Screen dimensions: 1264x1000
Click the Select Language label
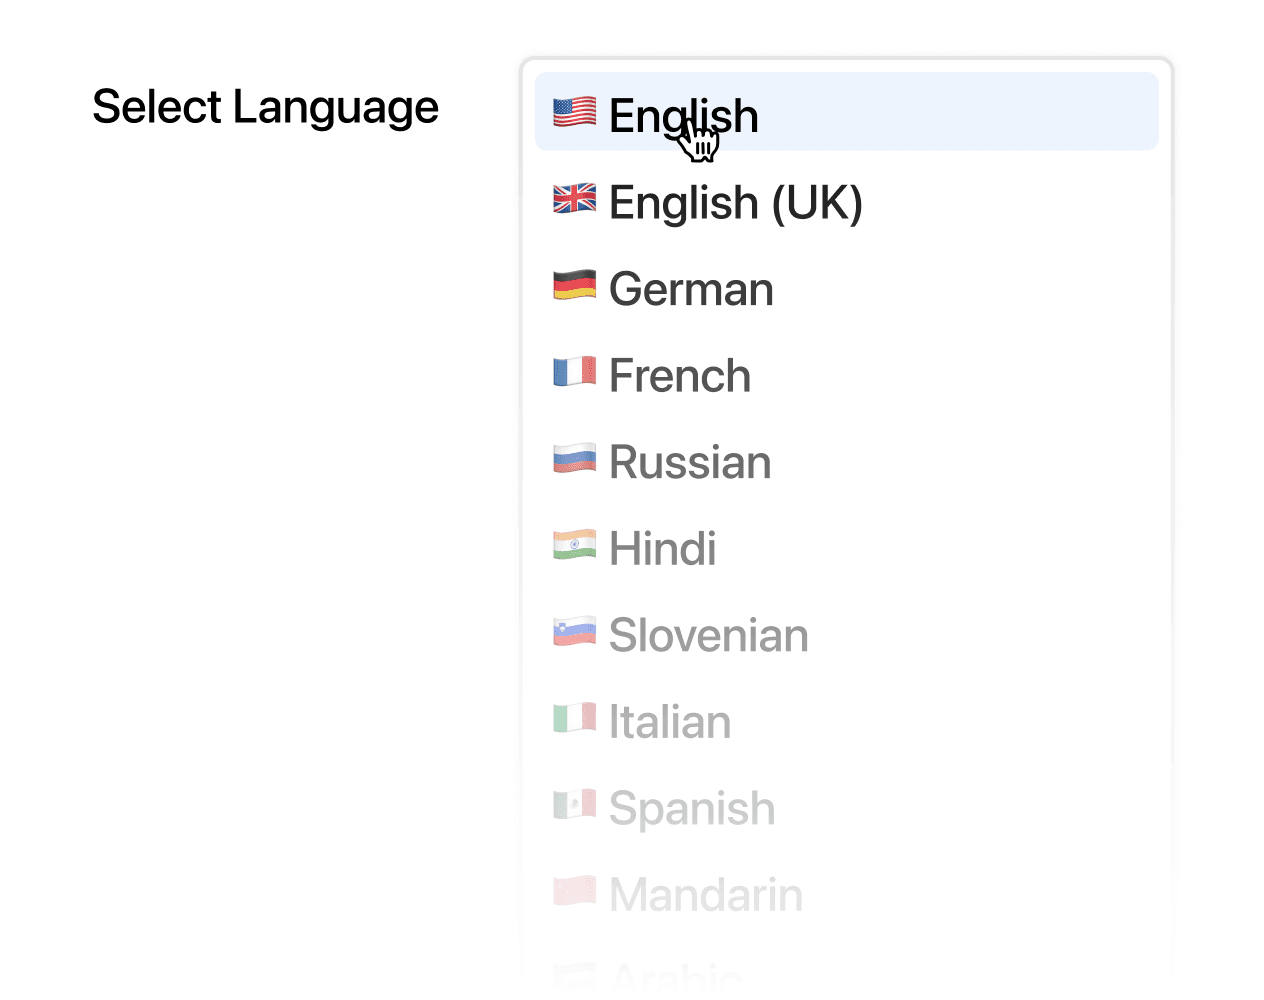pos(266,106)
